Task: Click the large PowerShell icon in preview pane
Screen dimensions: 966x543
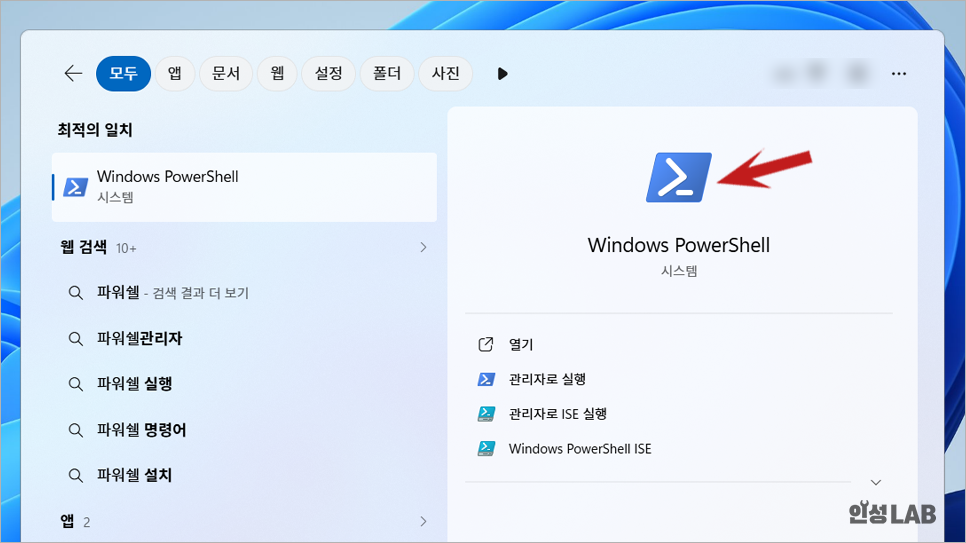Action: 678,178
